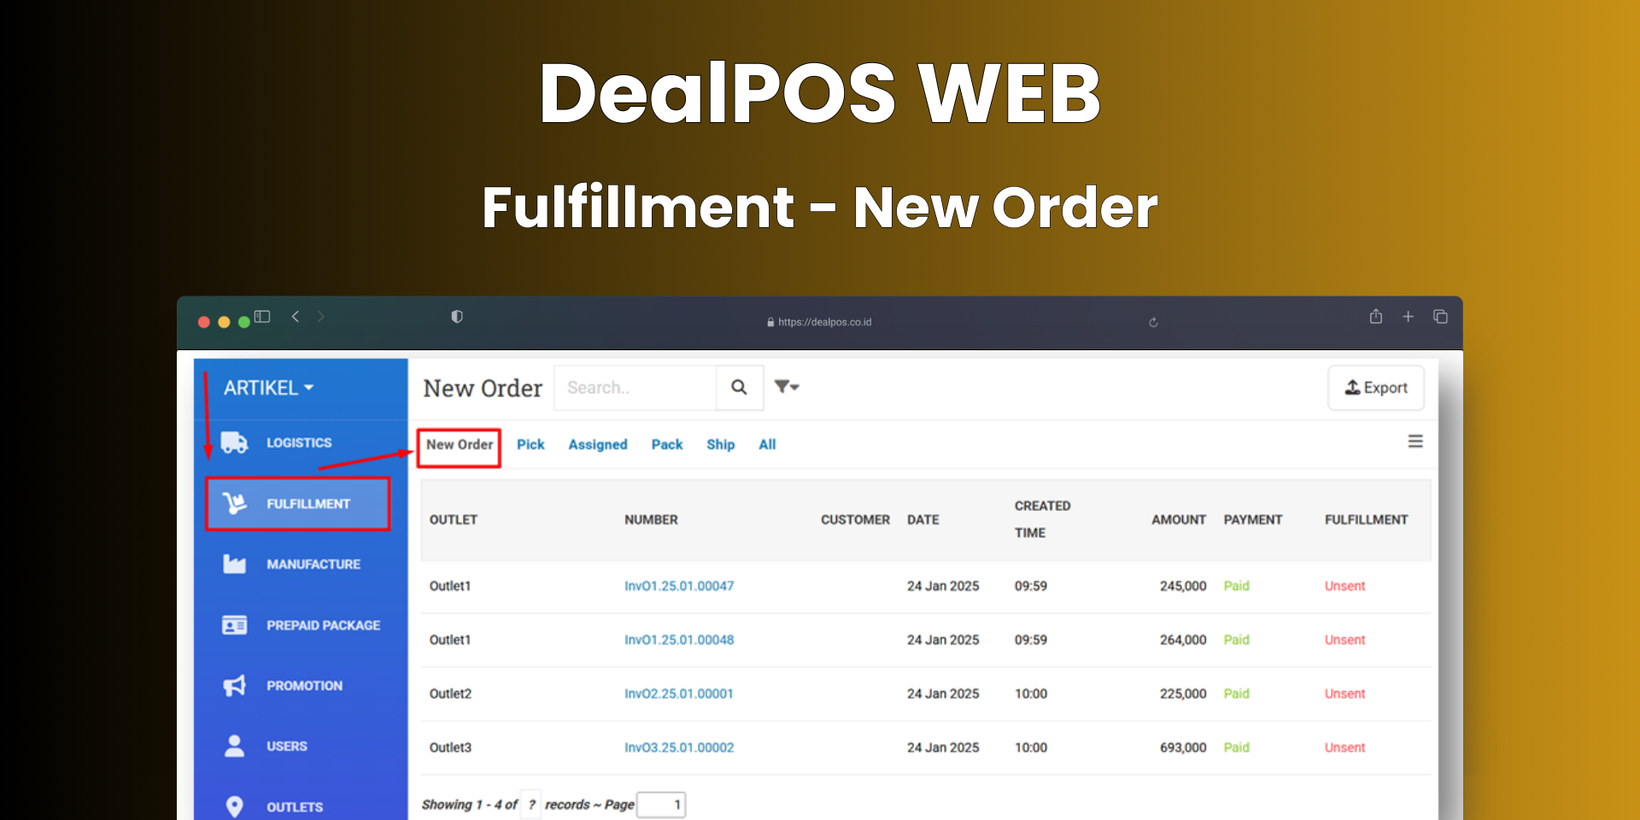Viewport: 1640px width, 820px height.
Task: Click the amount 264,000
Action: click(1183, 640)
